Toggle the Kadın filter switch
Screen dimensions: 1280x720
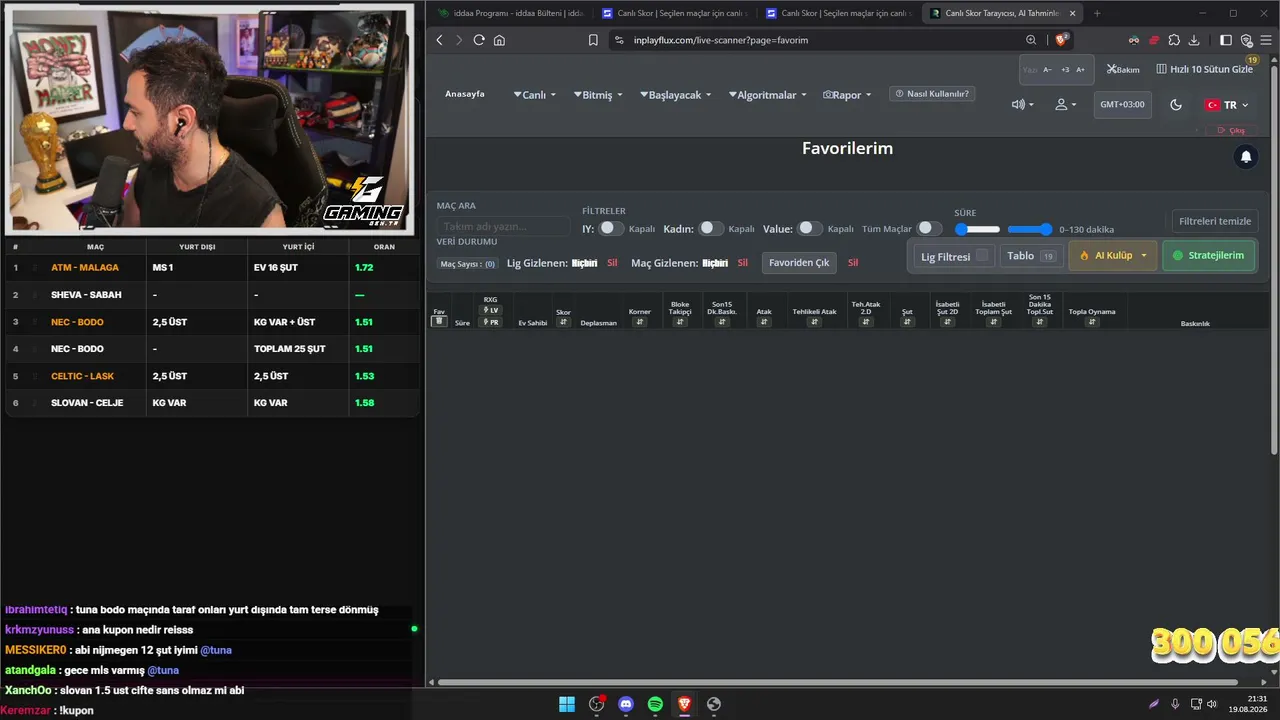pyautogui.click(x=711, y=229)
